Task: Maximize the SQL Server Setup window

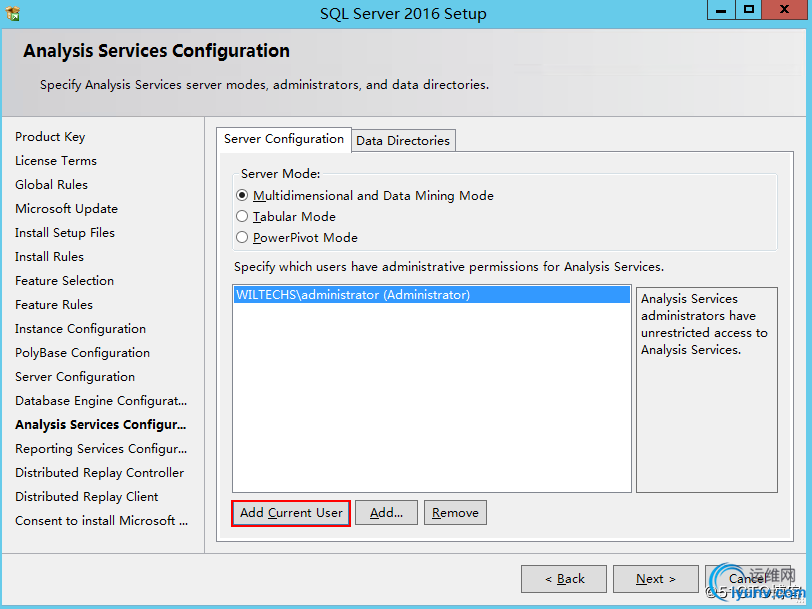Action: pyautogui.click(x=748, y=9)
